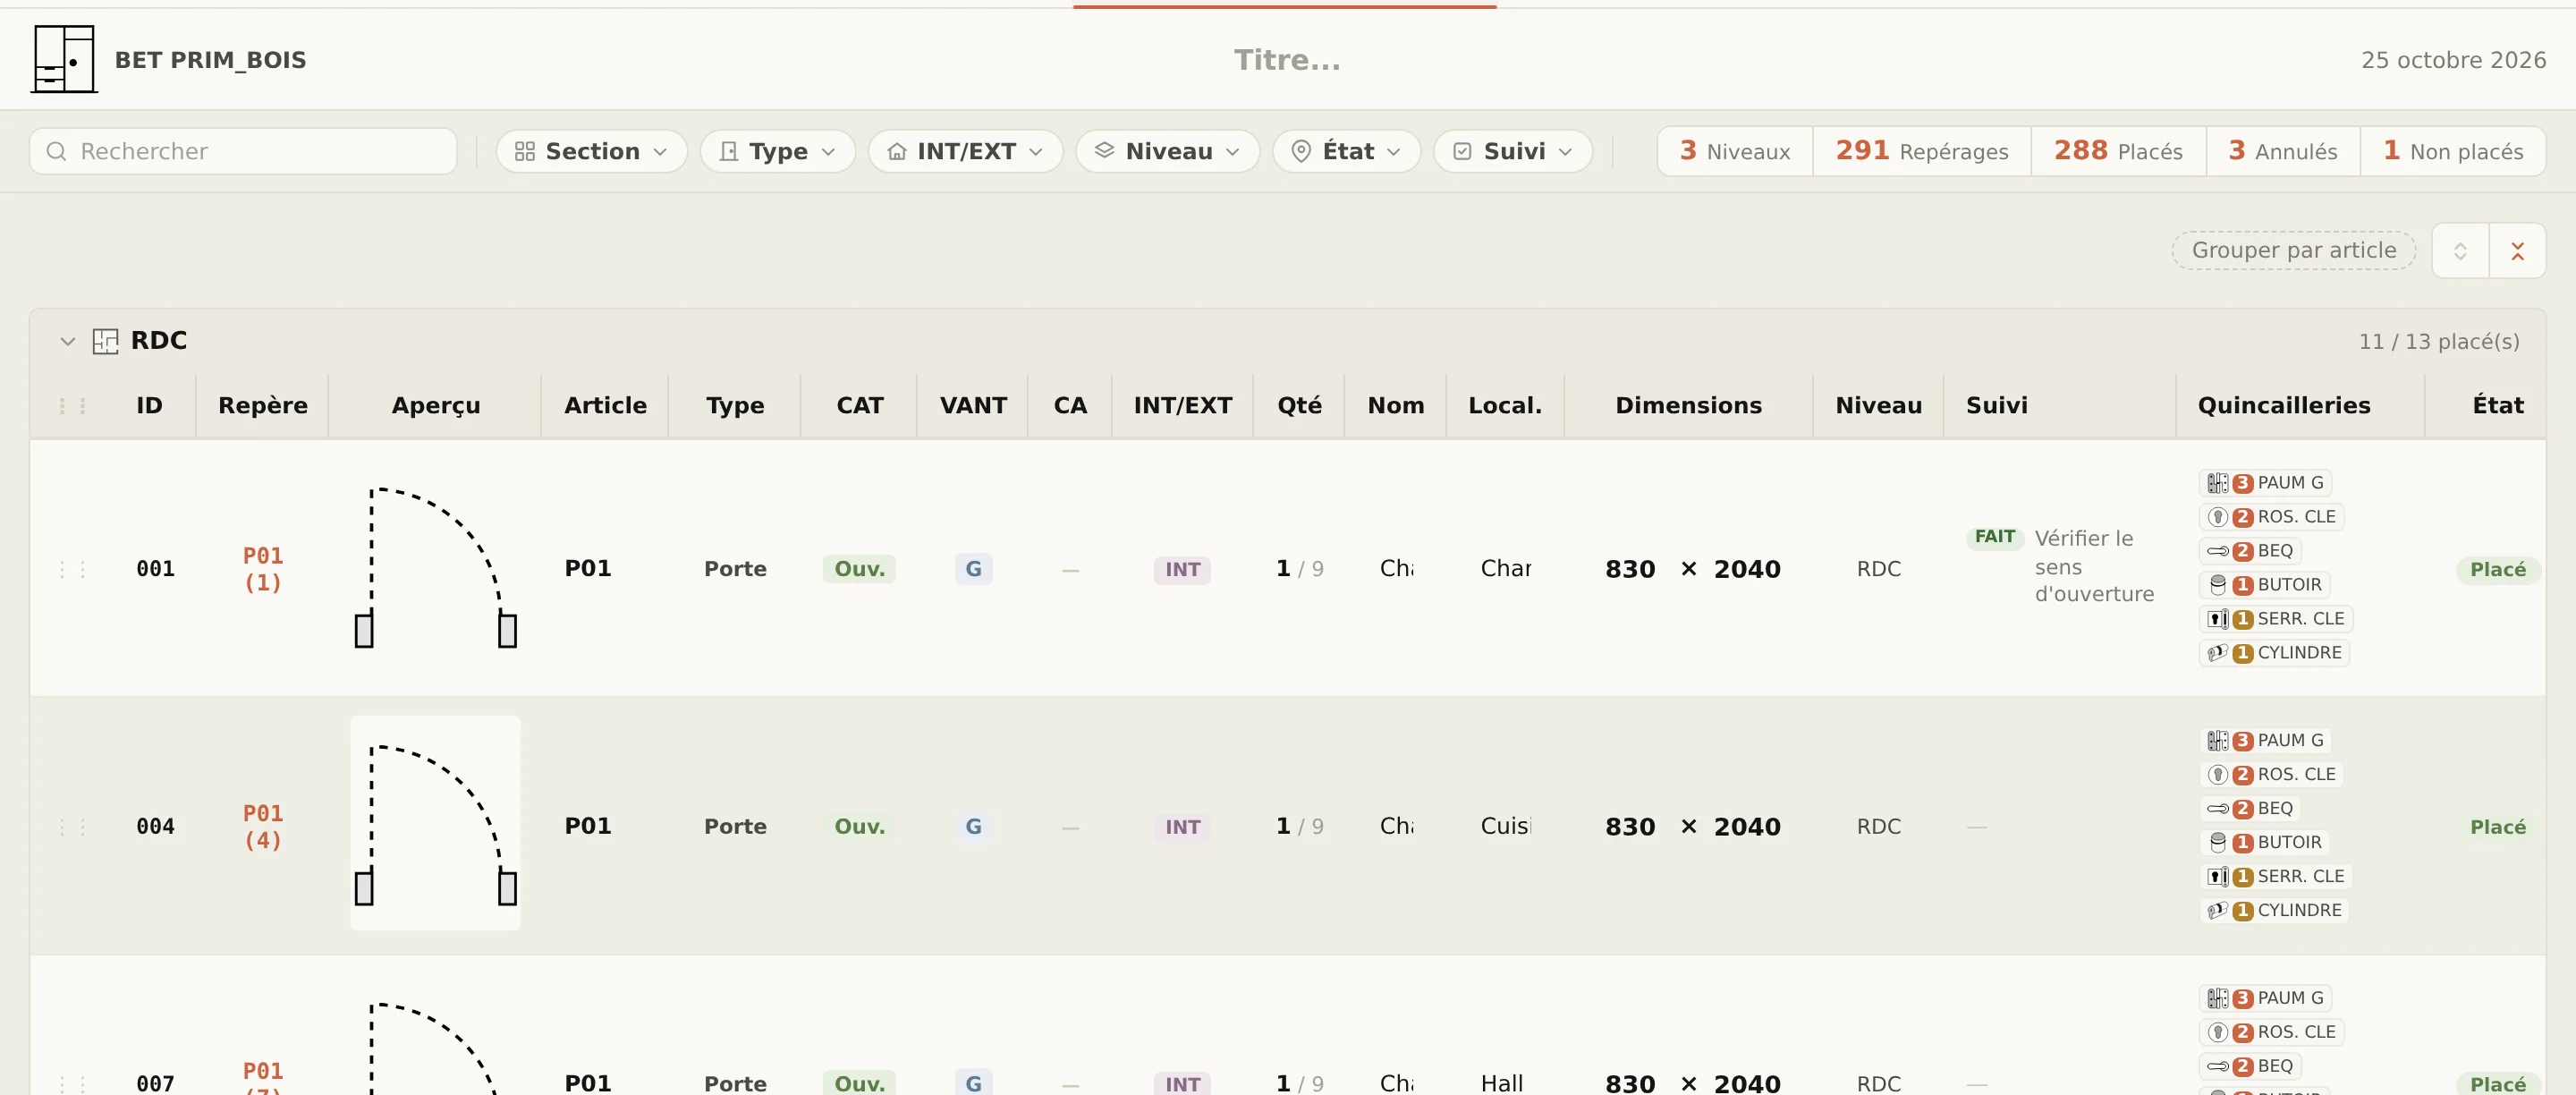Open the Niveau filter dropdown
2576x1095 pixels.
[1167, 151]
